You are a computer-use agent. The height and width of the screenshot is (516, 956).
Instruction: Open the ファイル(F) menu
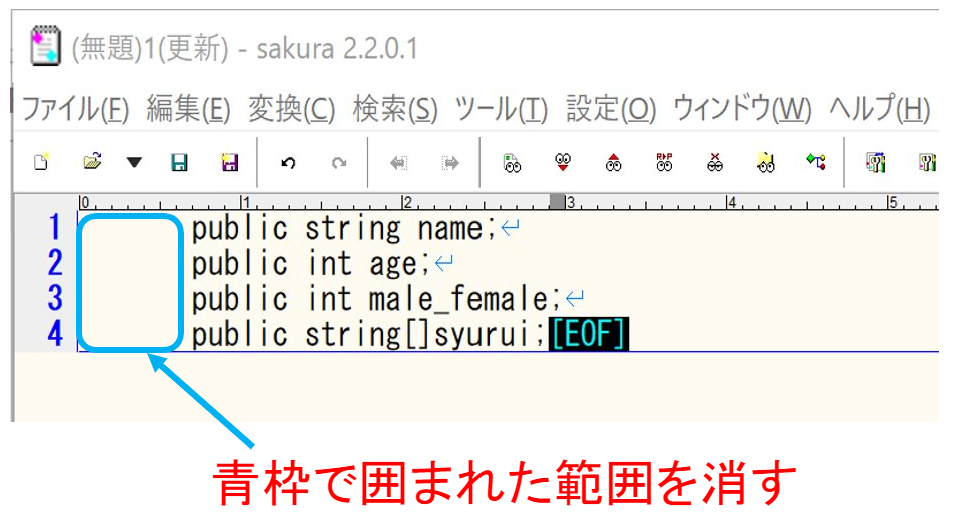76,110
